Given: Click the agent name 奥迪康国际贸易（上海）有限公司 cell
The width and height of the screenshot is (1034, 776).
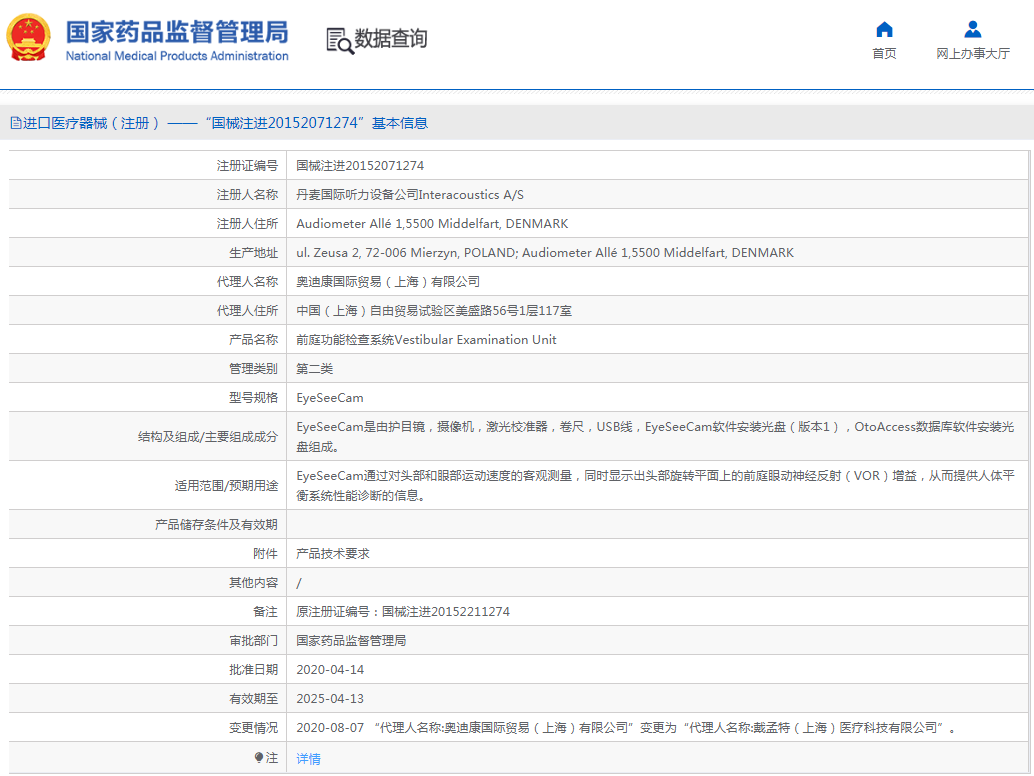Looking at the screenshot, I should tap(388, 282).
